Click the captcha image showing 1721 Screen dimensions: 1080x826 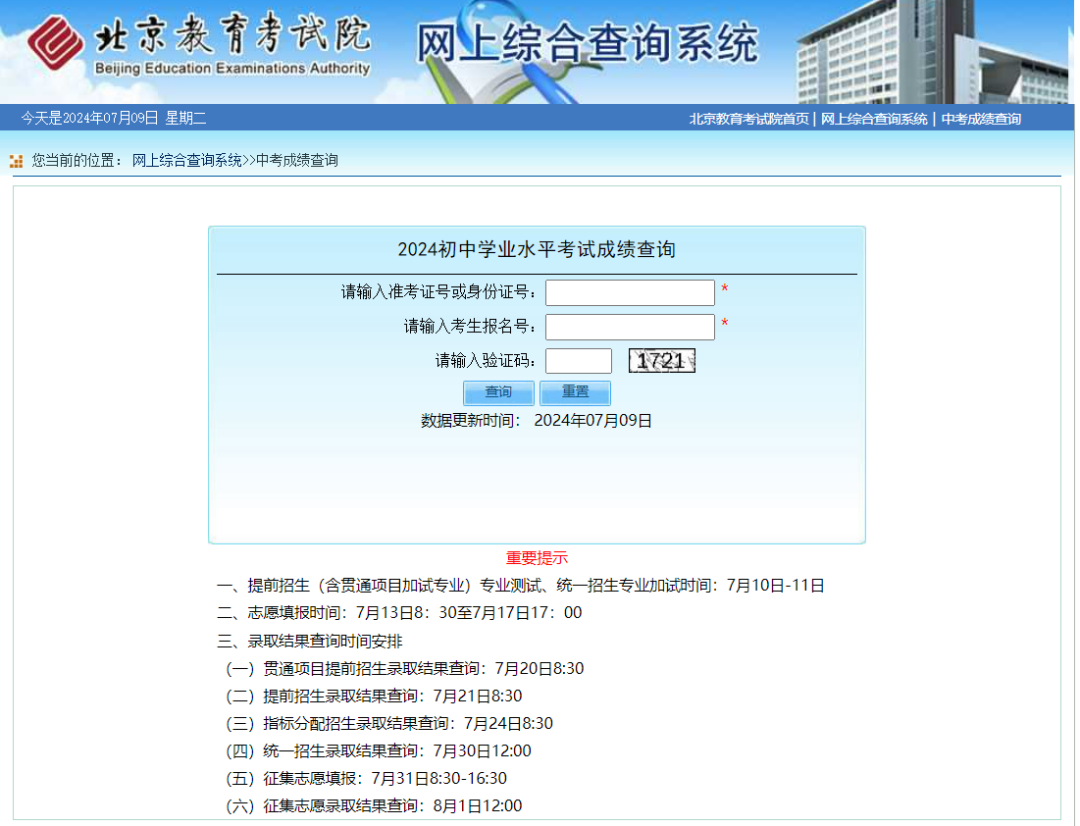click(662, 360)
